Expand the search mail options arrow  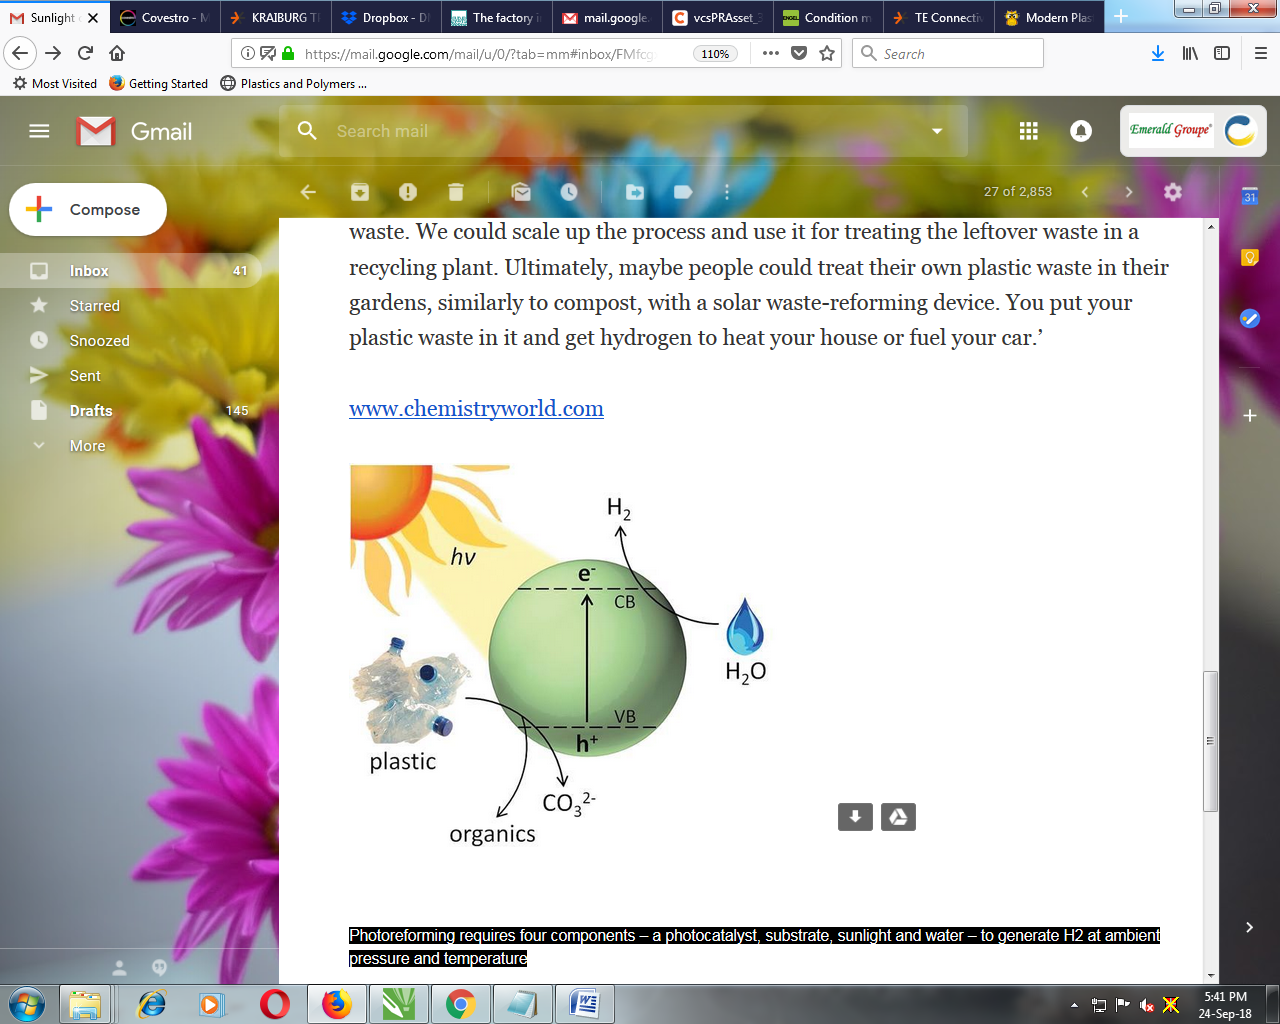[937, 131]
